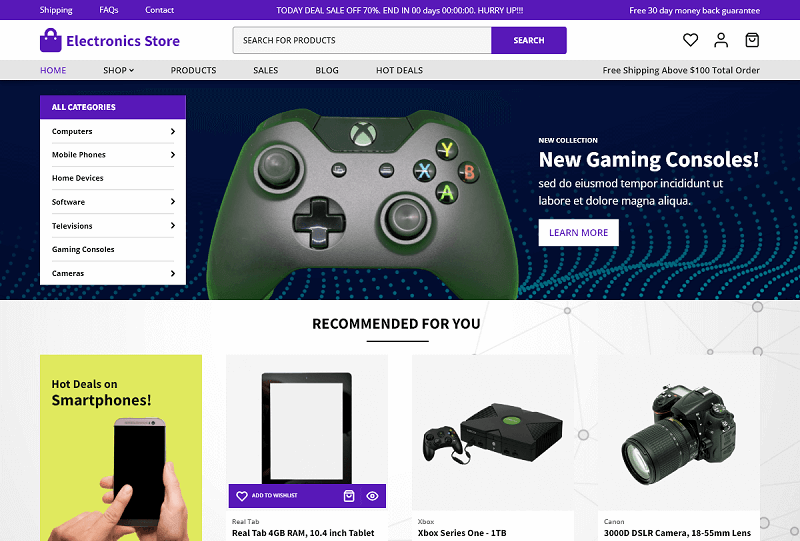The height and width of the screenshot is (541, 800).
Task: Open the Canon DSLR camera product image
Action: pyautogui.click(x=679, y=434)
